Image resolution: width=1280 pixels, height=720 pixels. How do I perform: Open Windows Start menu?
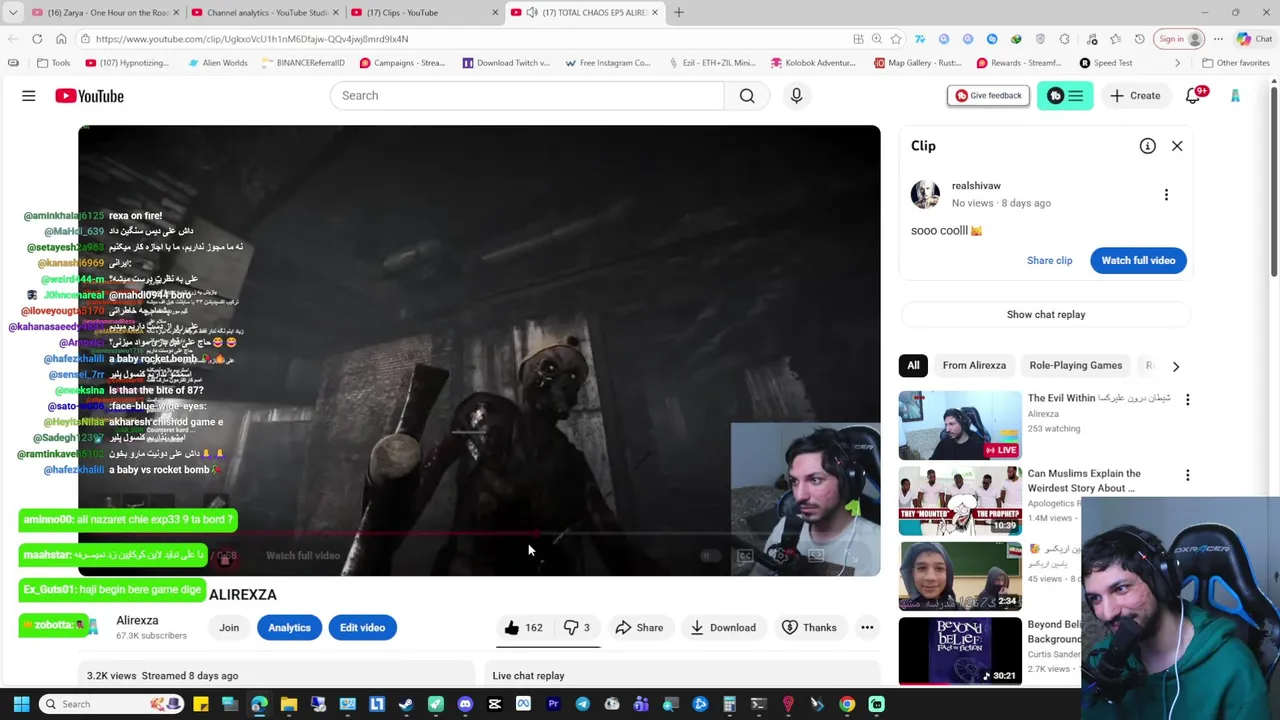21,704
